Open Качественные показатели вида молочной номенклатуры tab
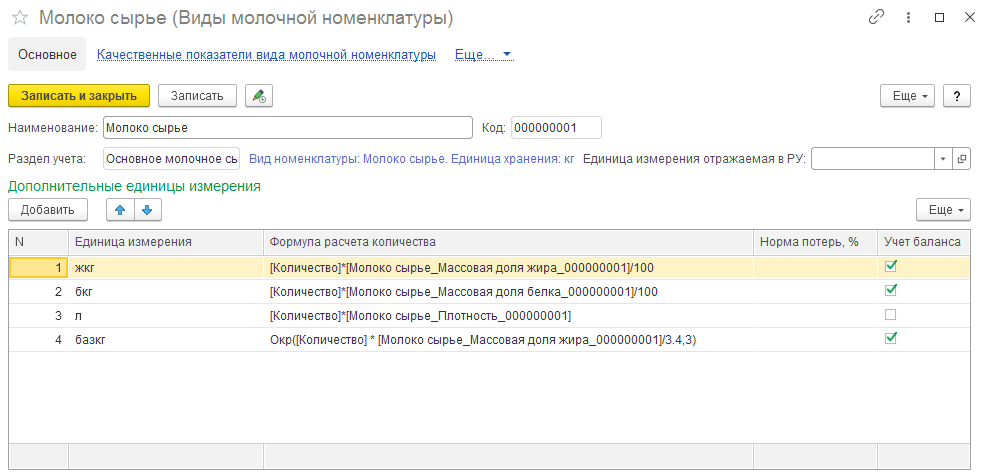The width and height of the screenshot is (982, 473). point(266,55)
